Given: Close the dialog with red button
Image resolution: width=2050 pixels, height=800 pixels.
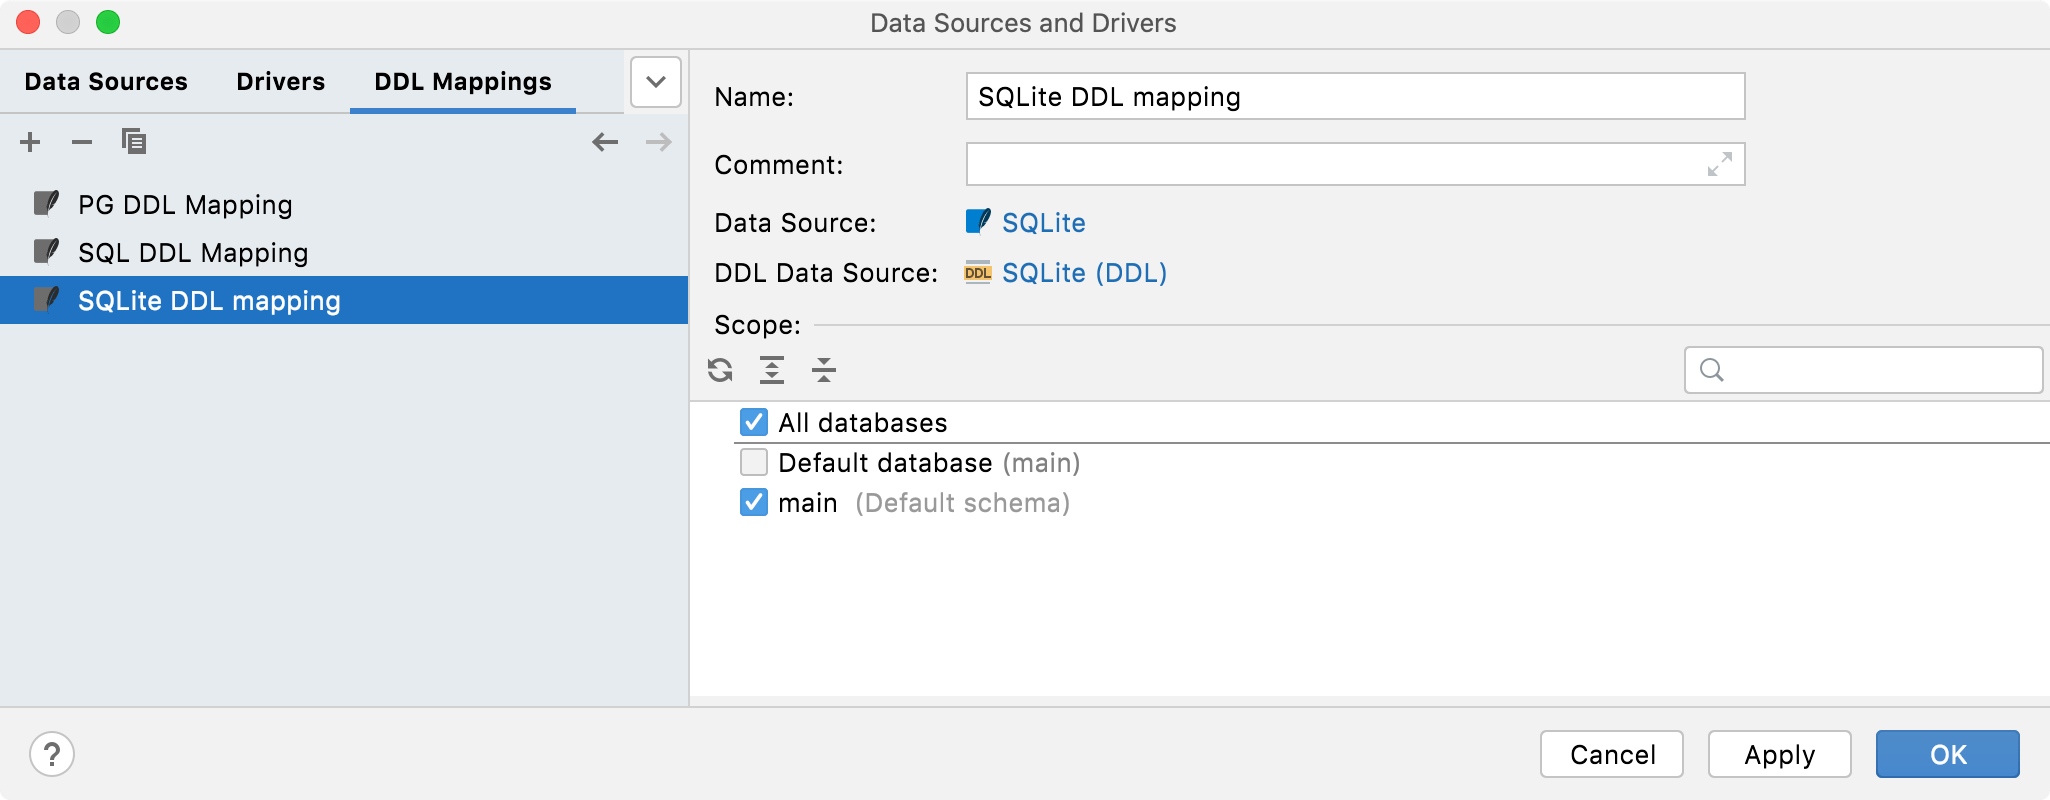Looking at the screenshot, I should click(28, 22).
